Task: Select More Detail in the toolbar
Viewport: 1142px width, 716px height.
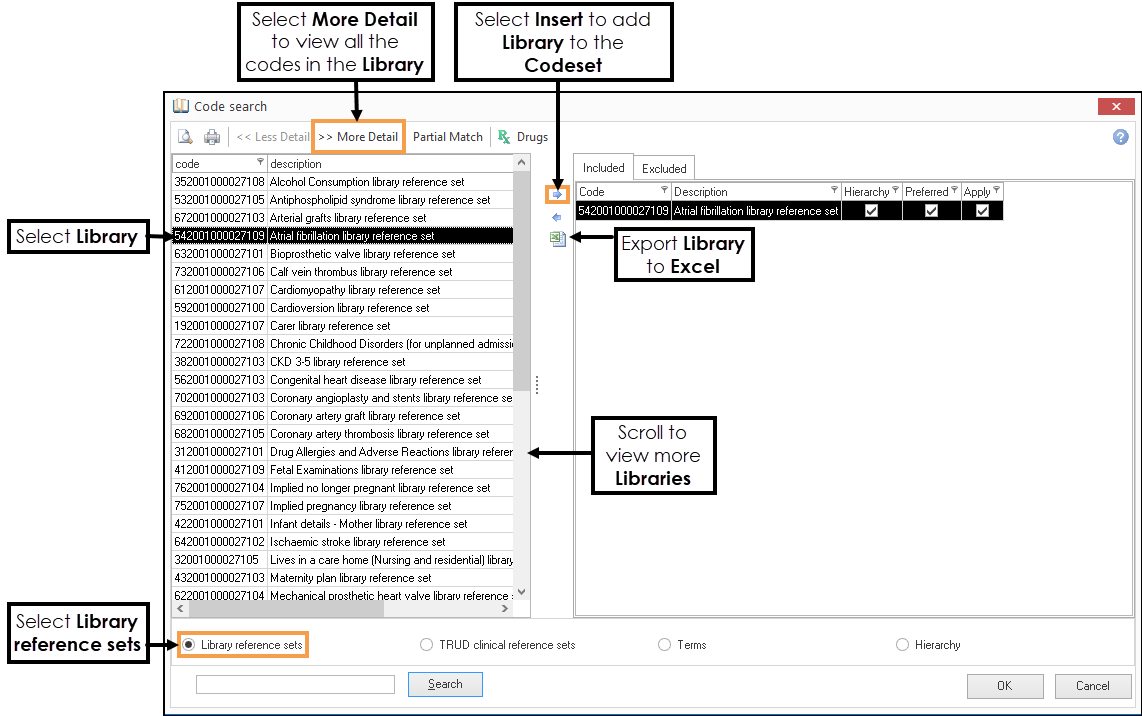Action: [x=358, y=137]
